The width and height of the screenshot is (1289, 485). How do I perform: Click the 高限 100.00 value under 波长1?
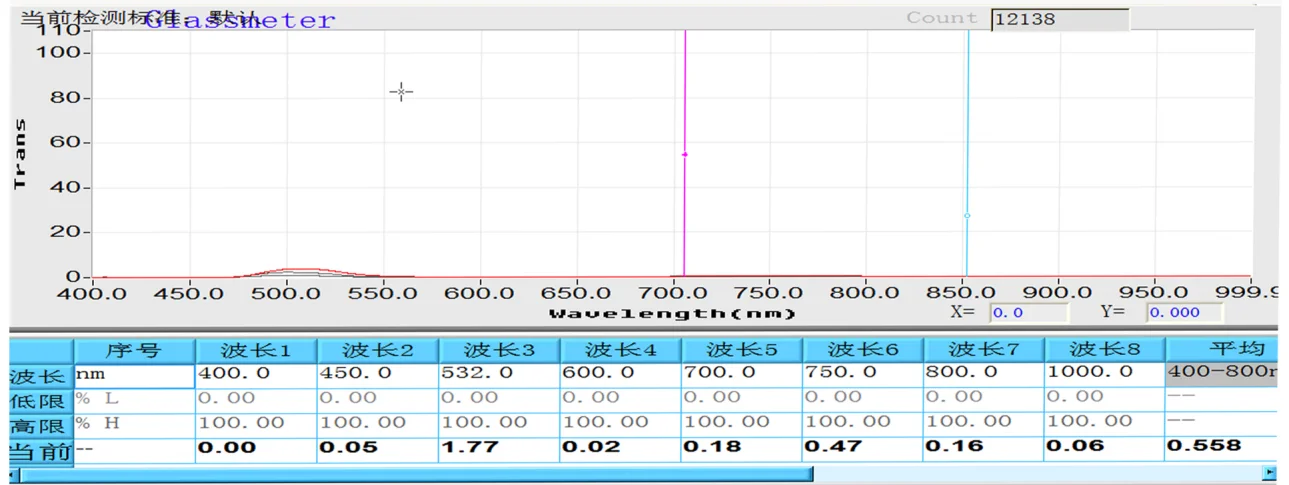click(256, 425)
